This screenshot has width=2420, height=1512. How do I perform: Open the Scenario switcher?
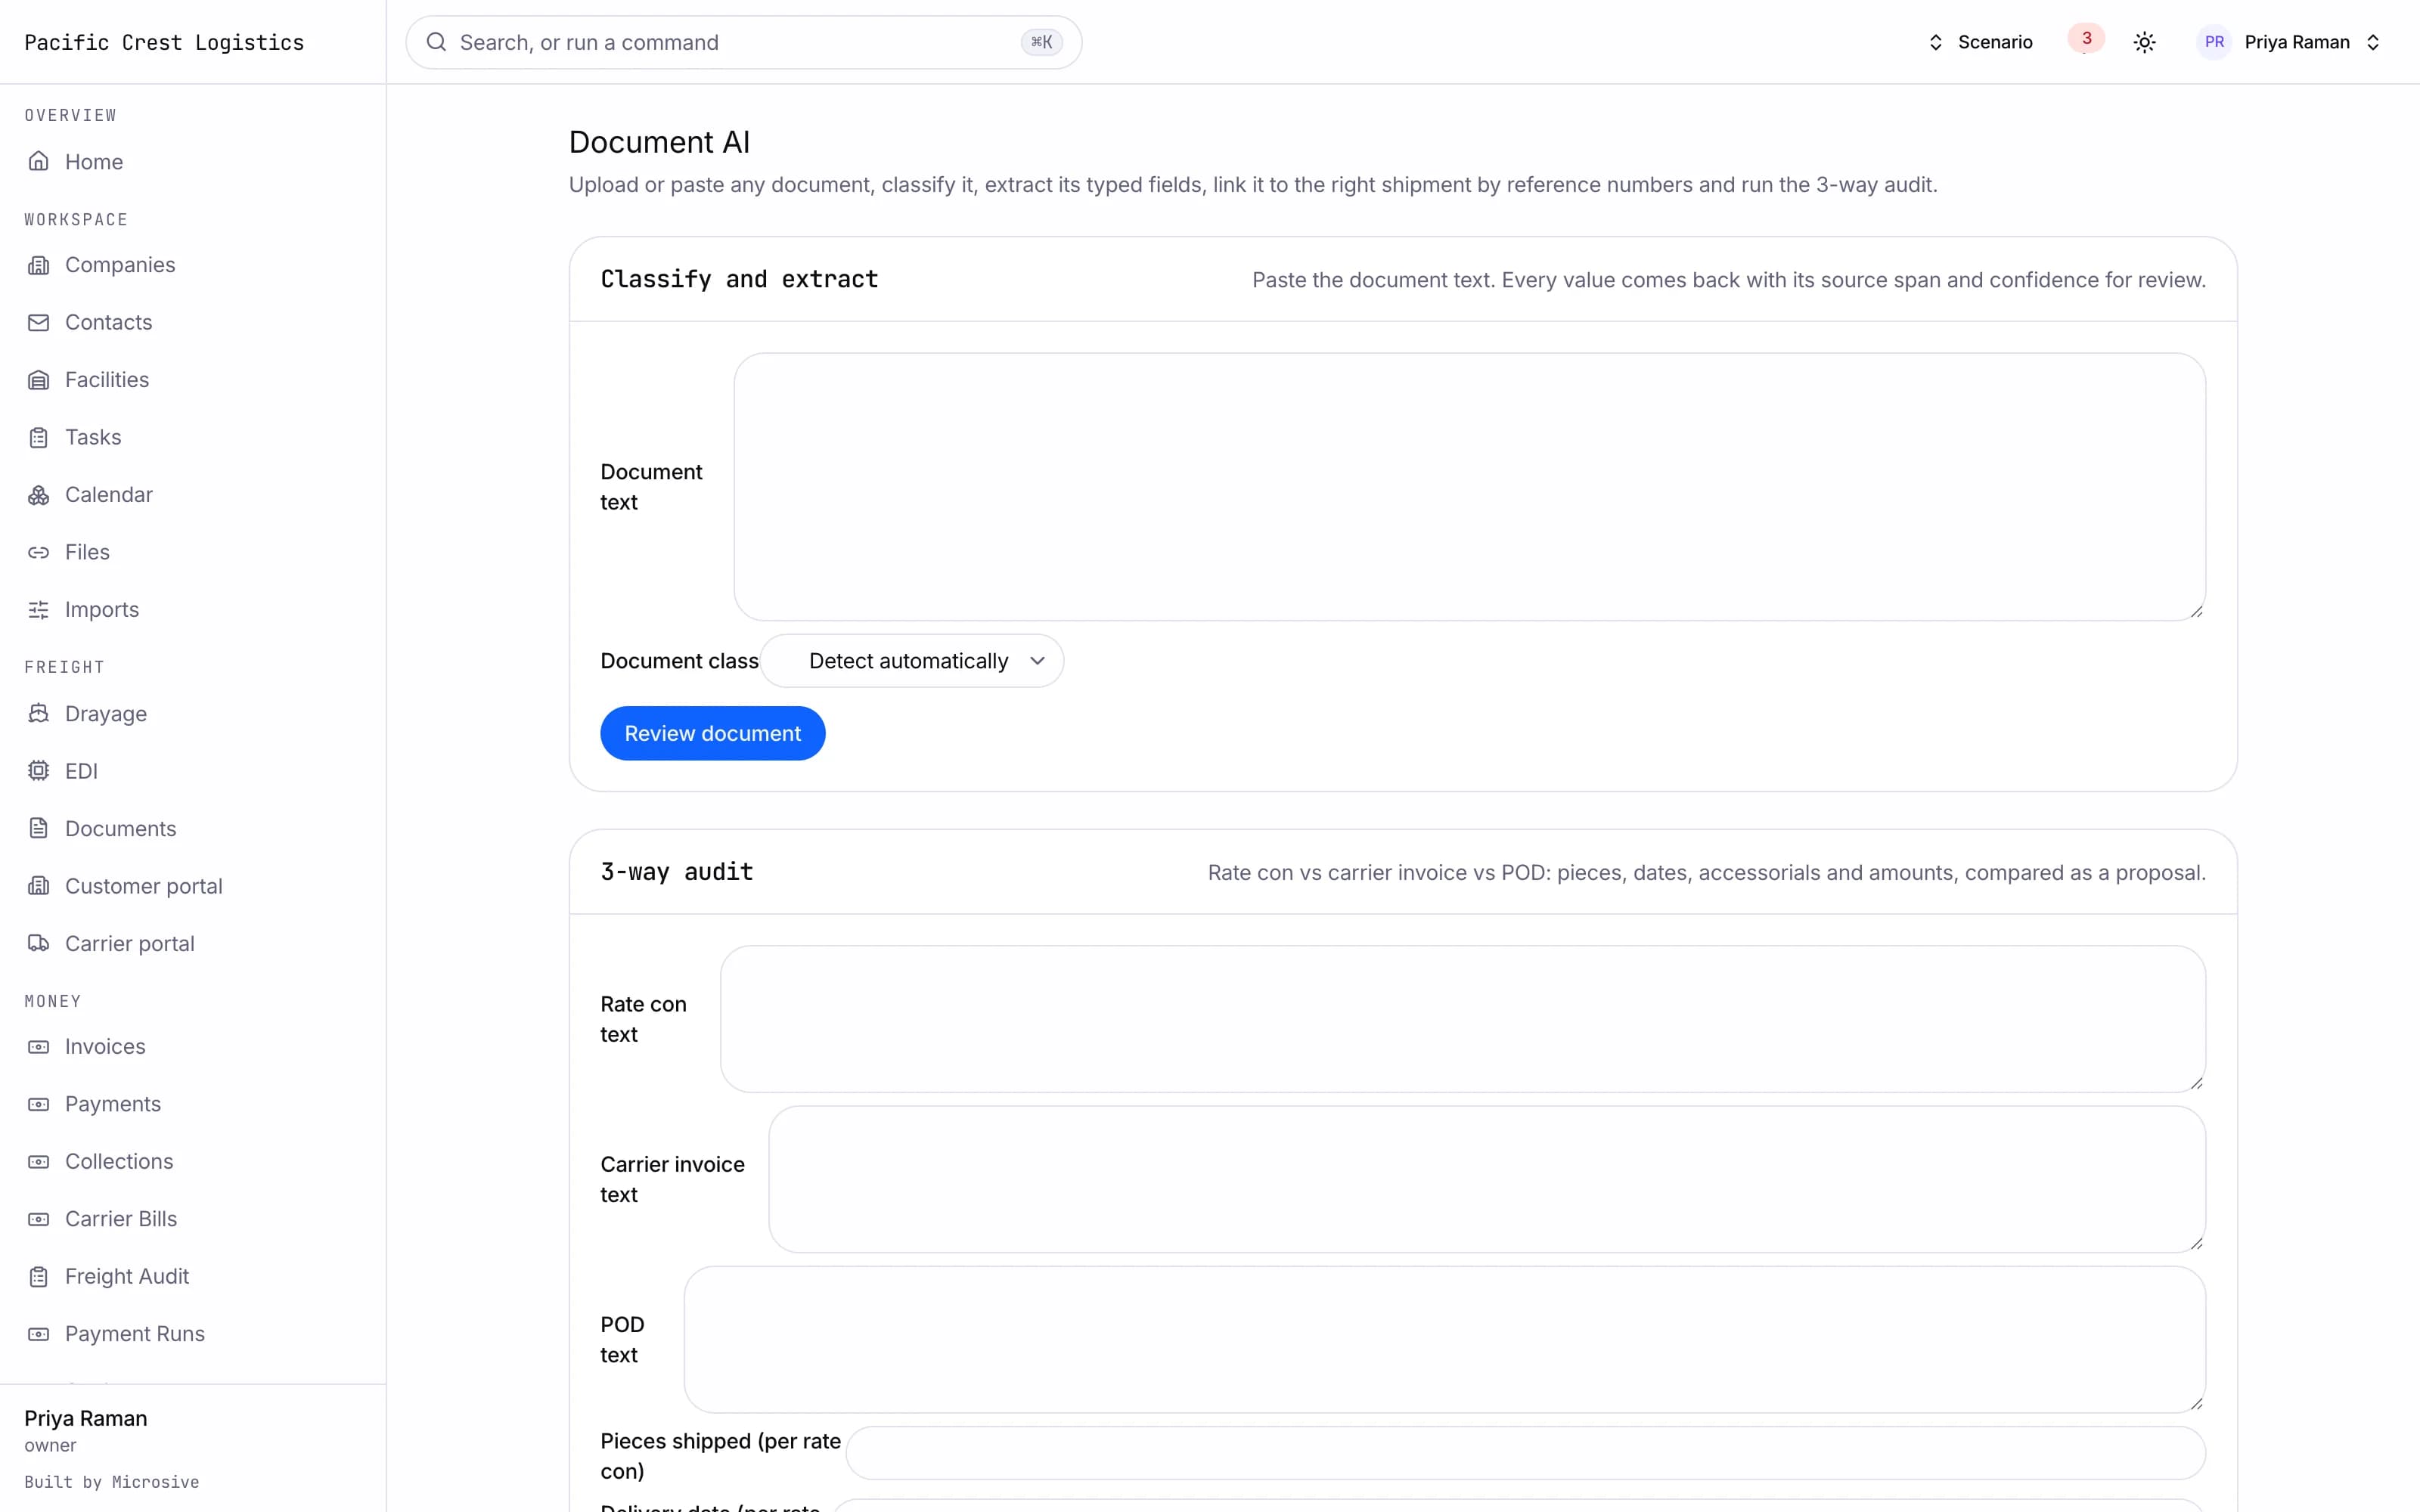click(x=1980, y=42)
